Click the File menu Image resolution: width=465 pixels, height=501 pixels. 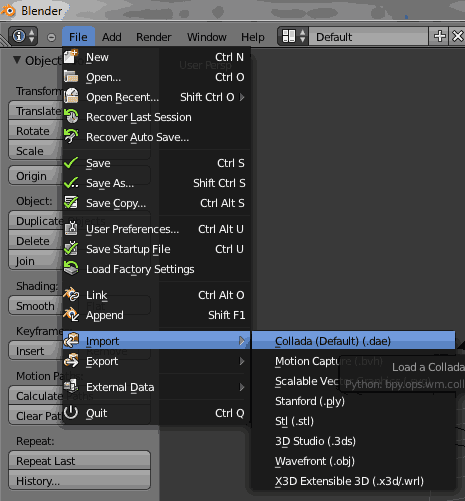(x=78, y=37)
